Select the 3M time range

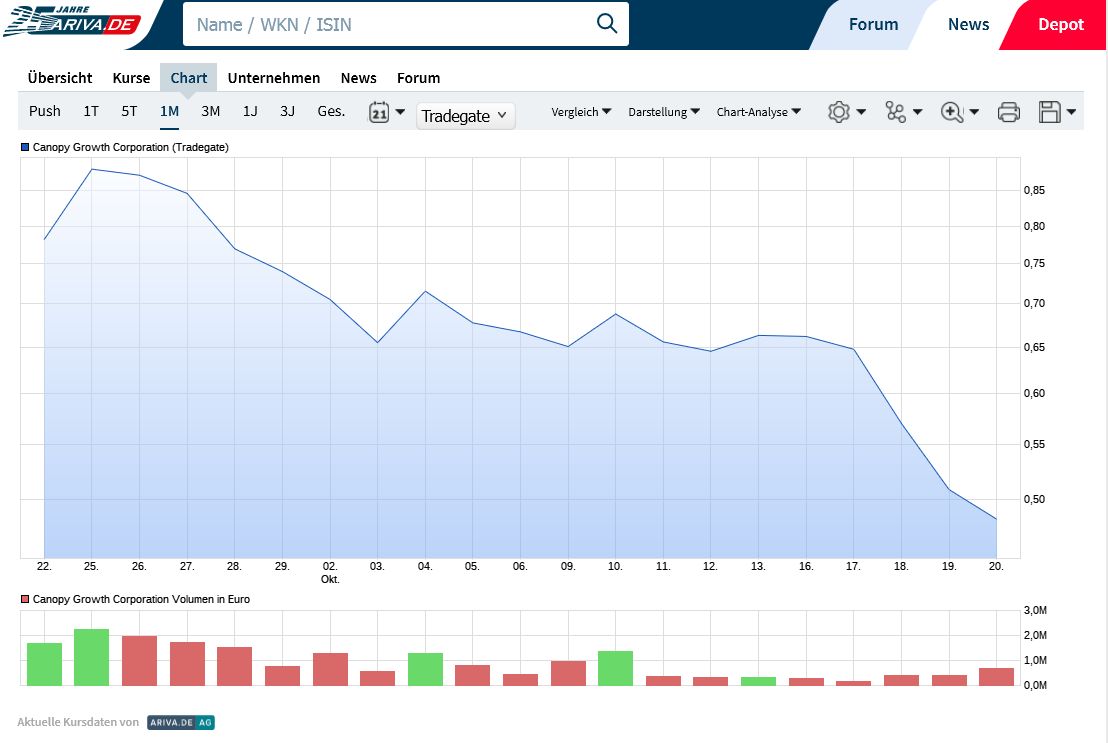[x=210, y=111]
